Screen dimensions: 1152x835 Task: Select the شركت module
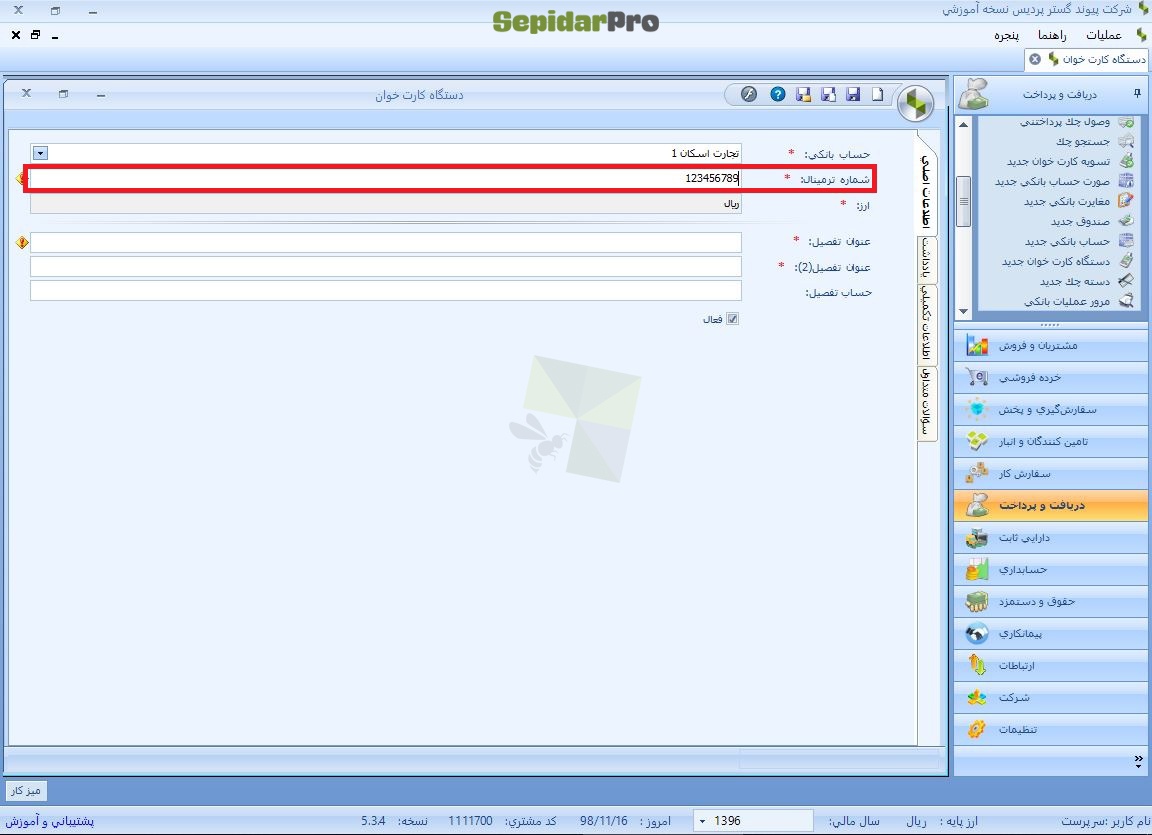pyautogui.click(x=1051, y=697)
